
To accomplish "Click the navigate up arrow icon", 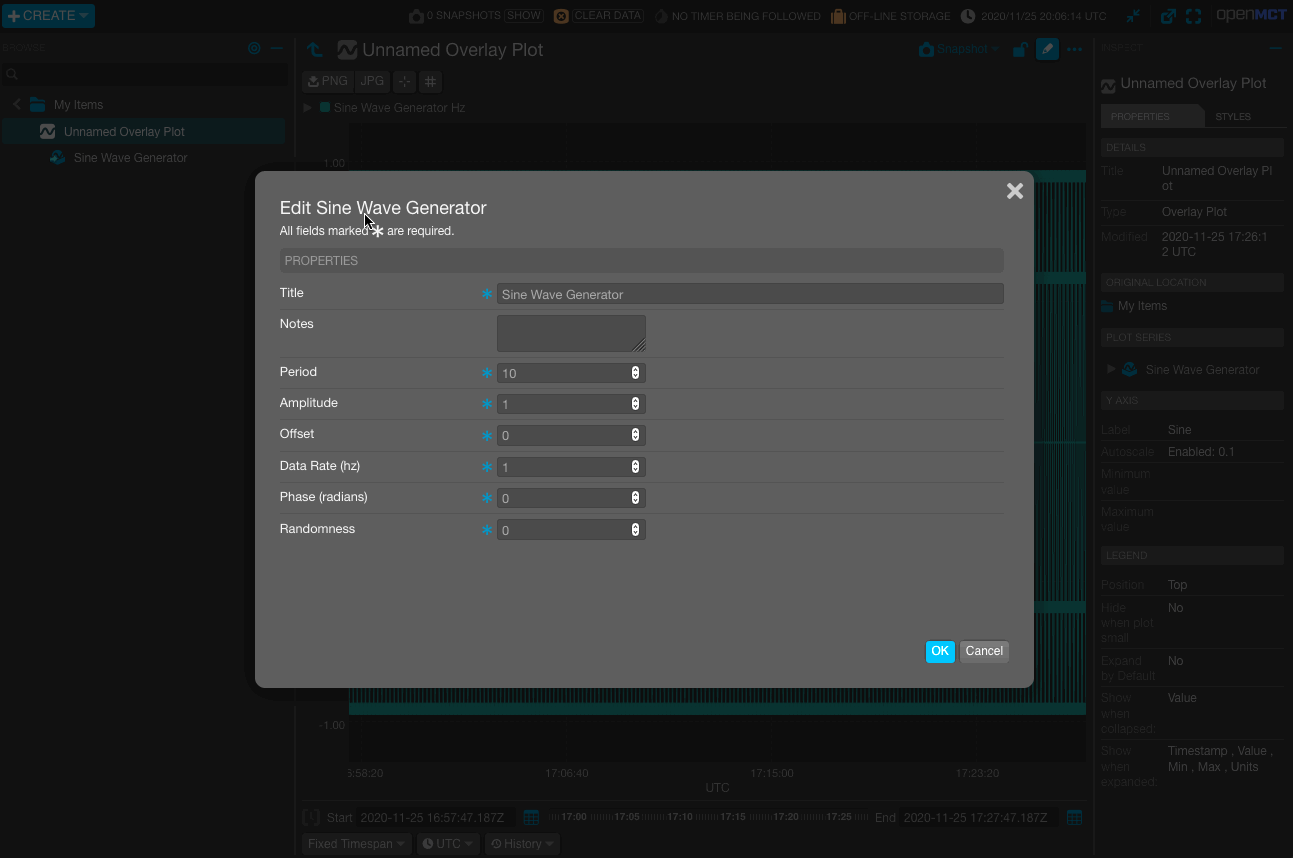I will tap(315, 49).
